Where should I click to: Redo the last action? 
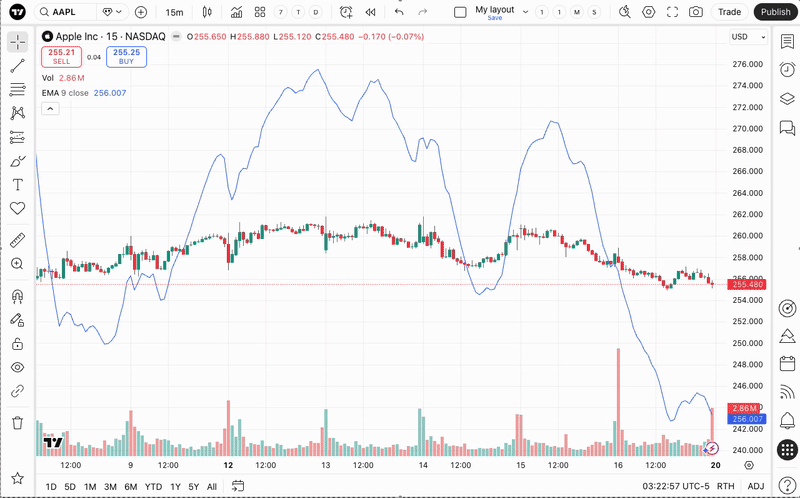click(x=422, y=12)
